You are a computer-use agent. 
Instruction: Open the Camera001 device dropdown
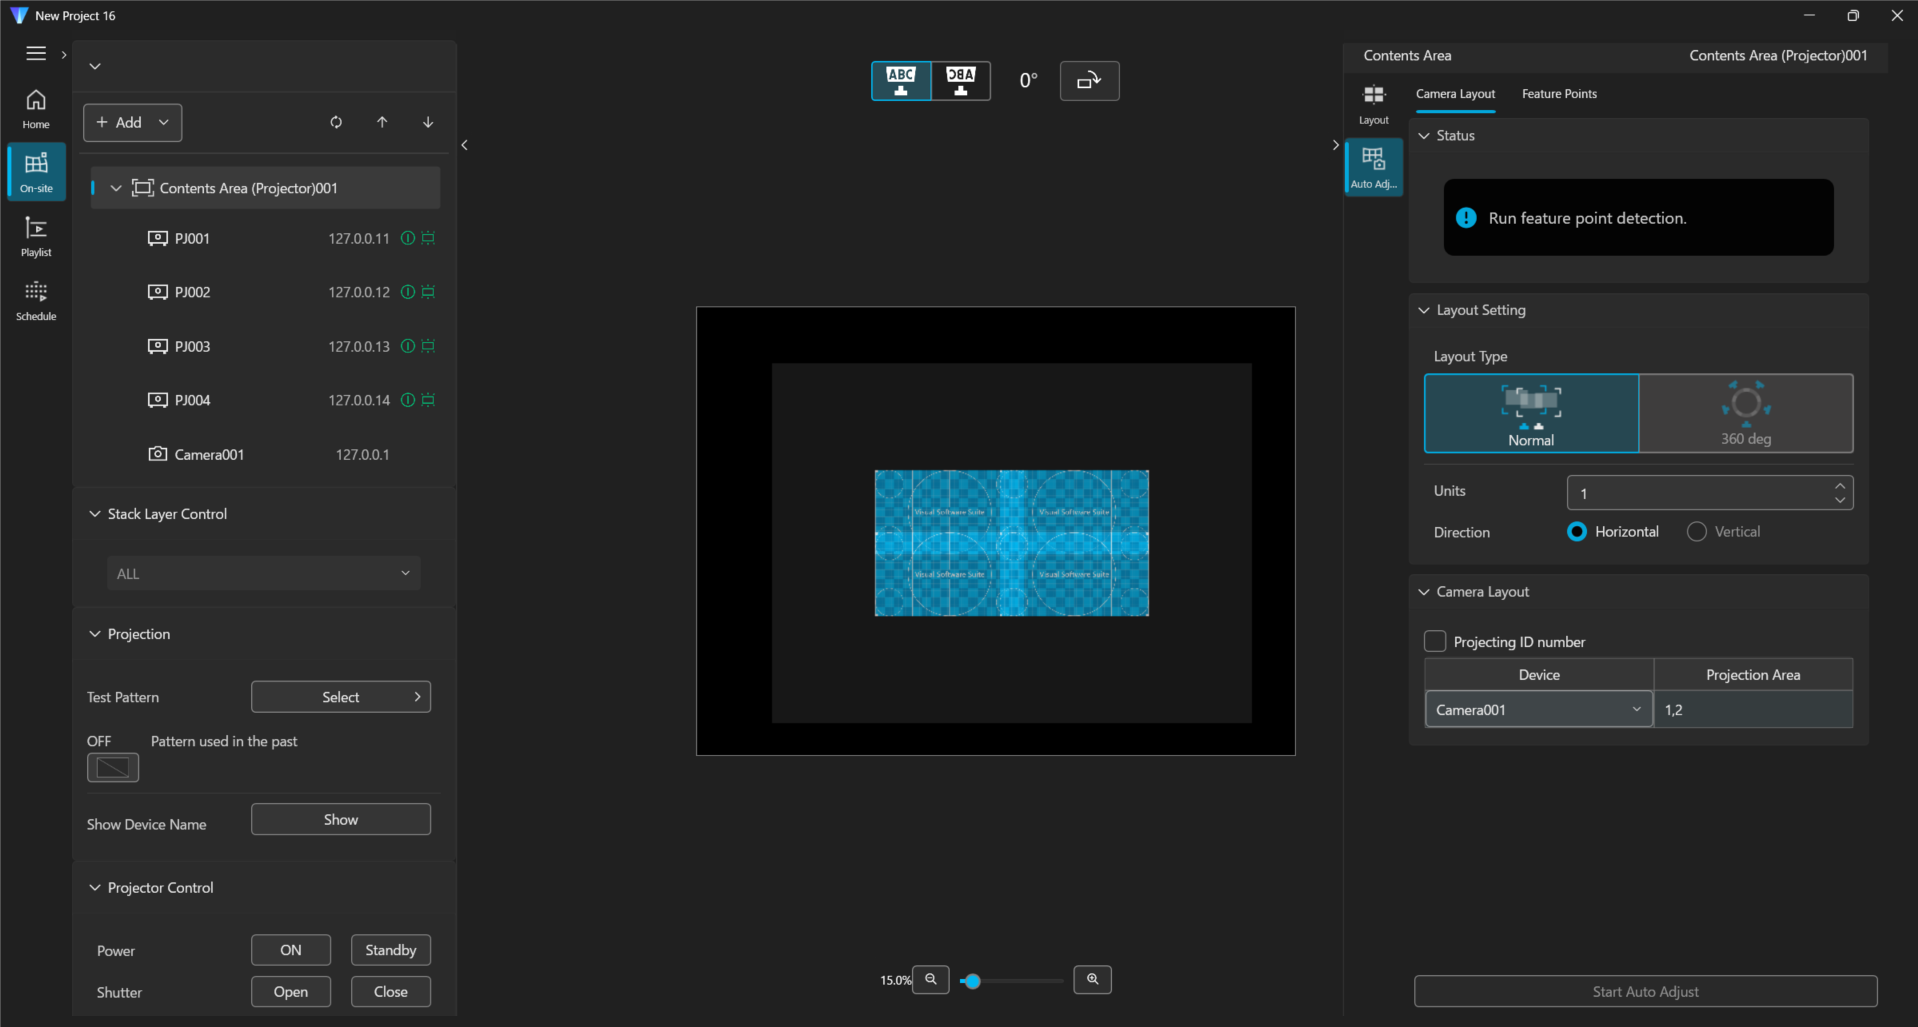[1538, 710]
